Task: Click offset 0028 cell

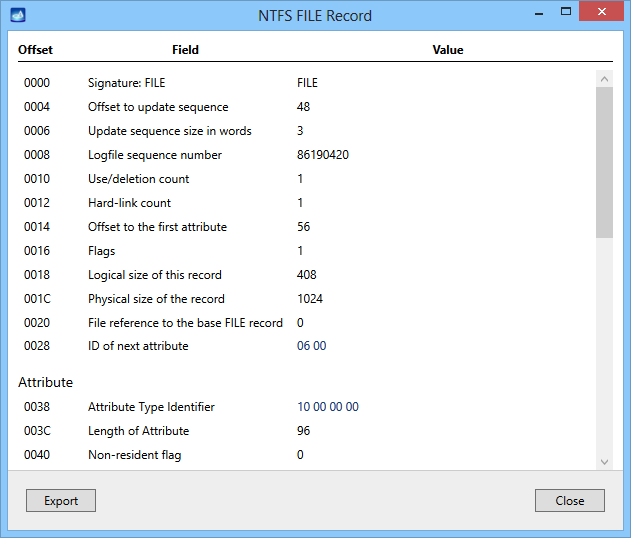Action: click(37, 346)
